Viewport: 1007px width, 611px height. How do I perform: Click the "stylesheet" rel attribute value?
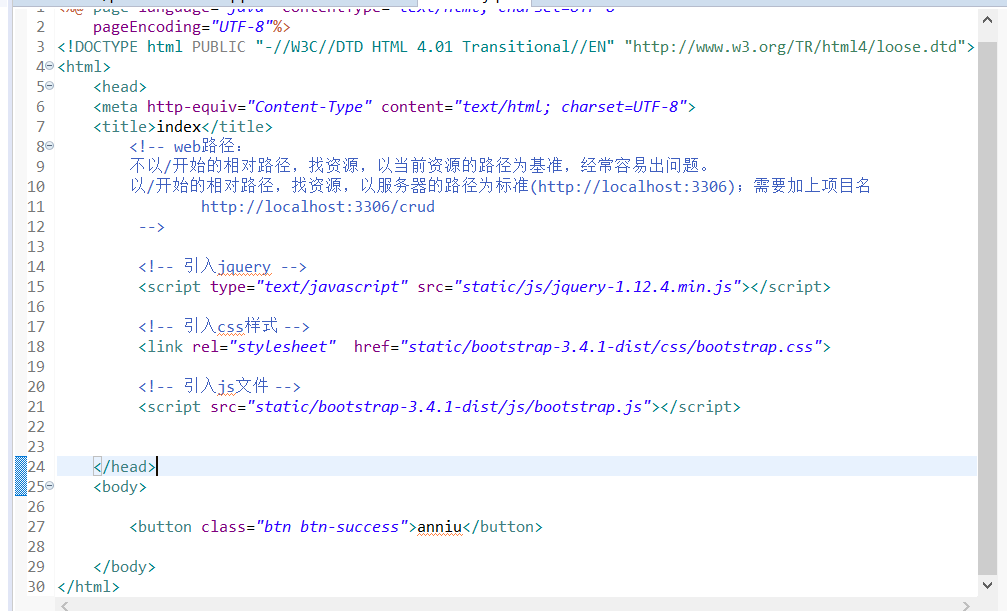(283, 347)
